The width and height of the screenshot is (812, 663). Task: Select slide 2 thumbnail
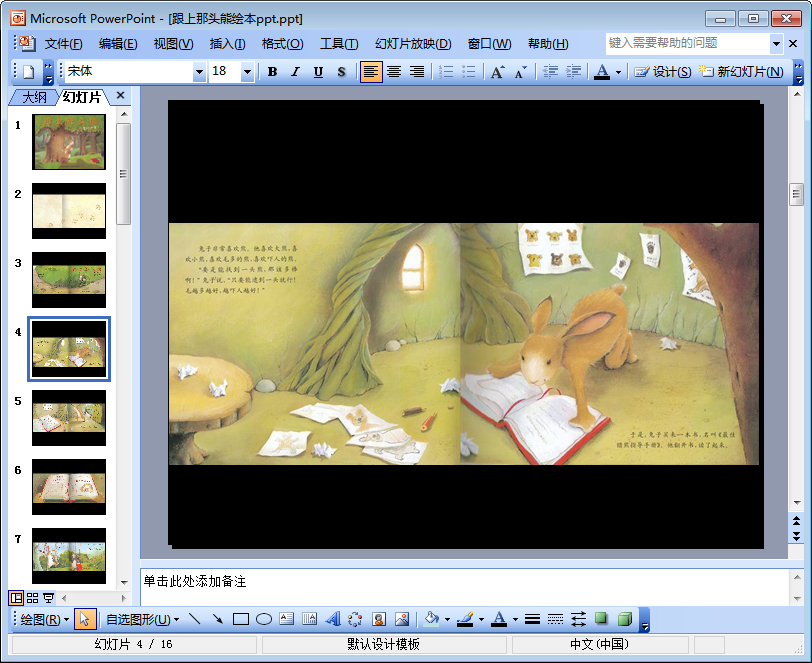click(69, 211)
